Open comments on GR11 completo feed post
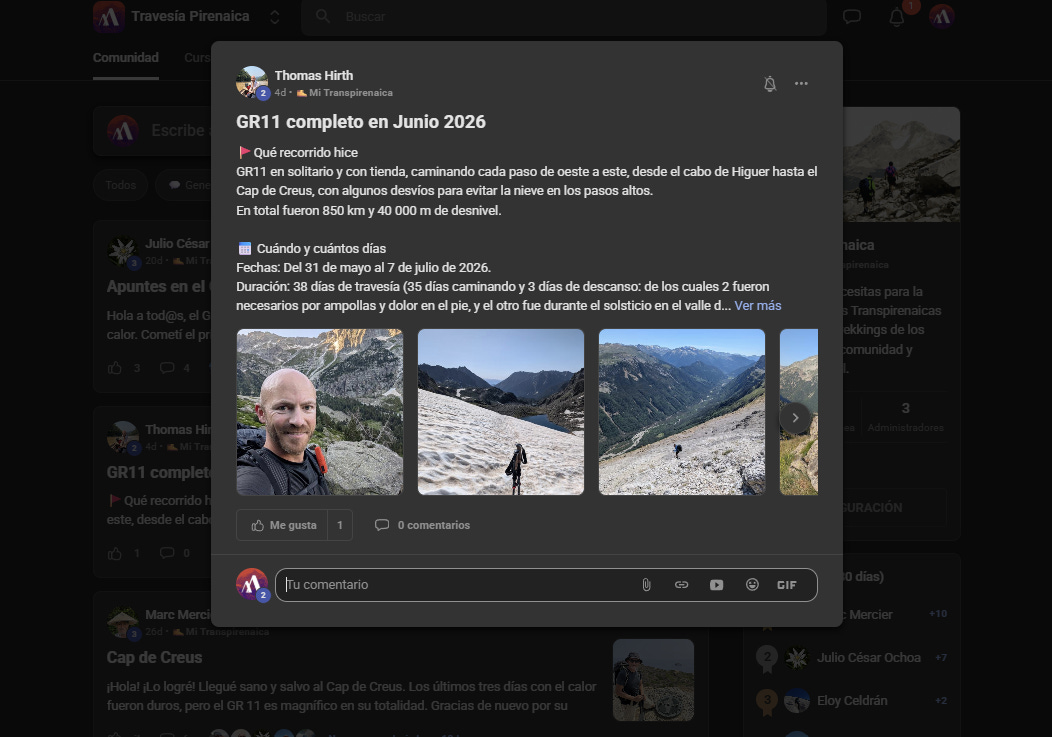Viewport: 1052px width, 737px height. [x=167, y=553]
